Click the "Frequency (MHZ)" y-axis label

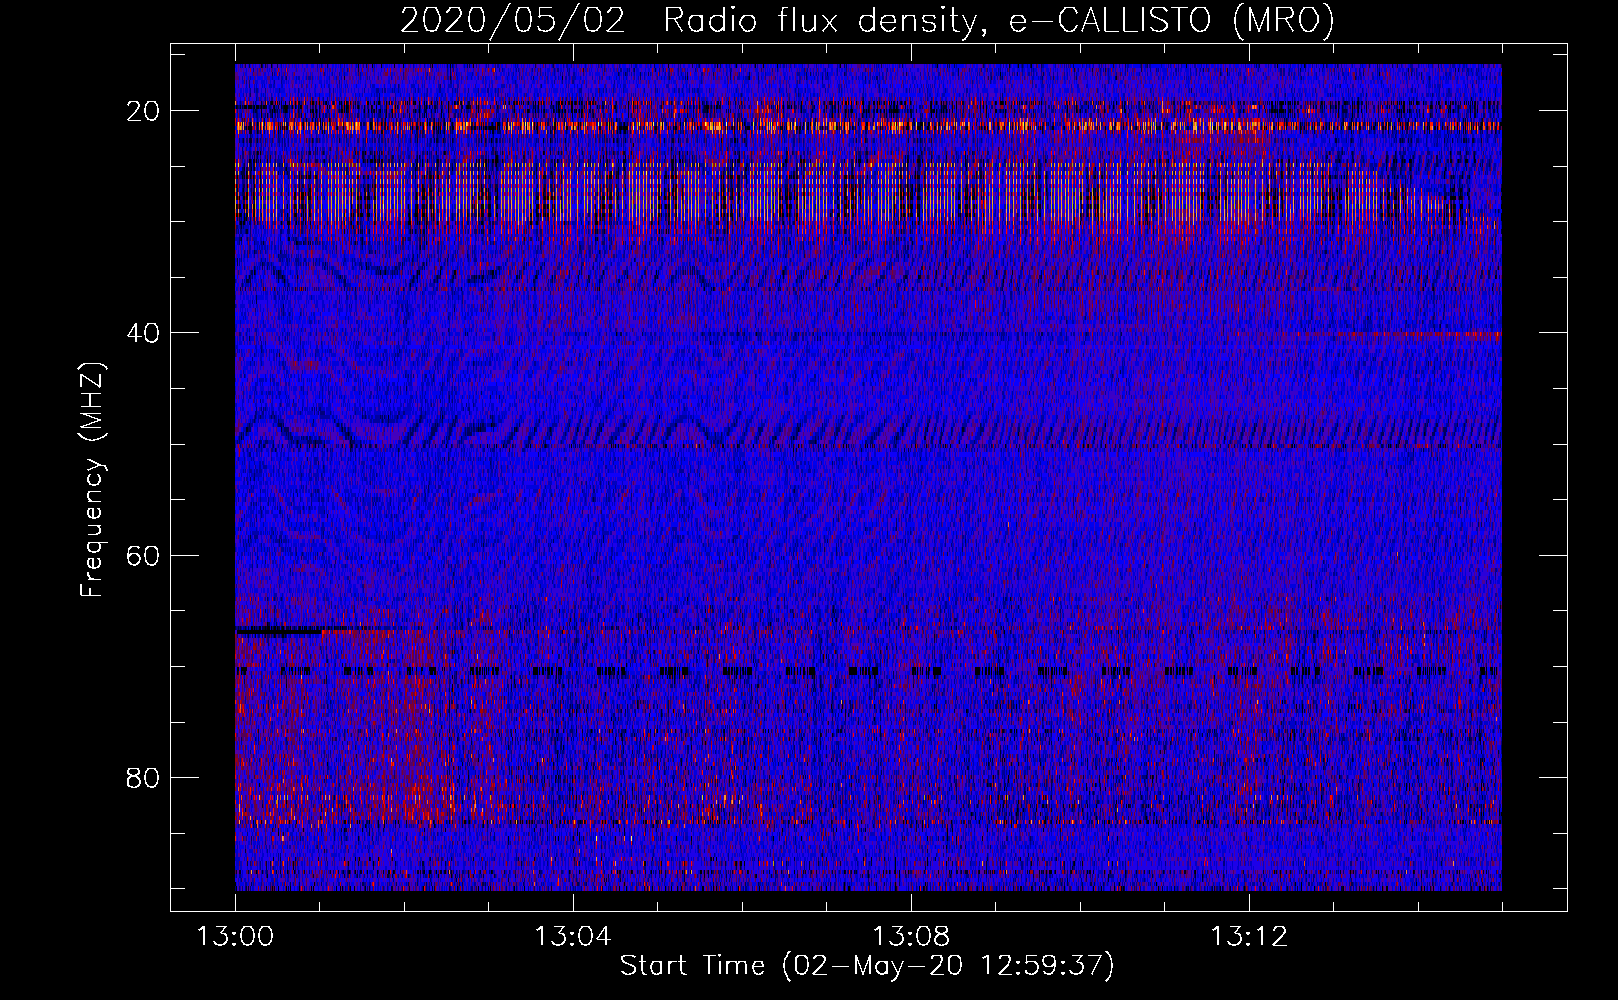coord(92,479)
